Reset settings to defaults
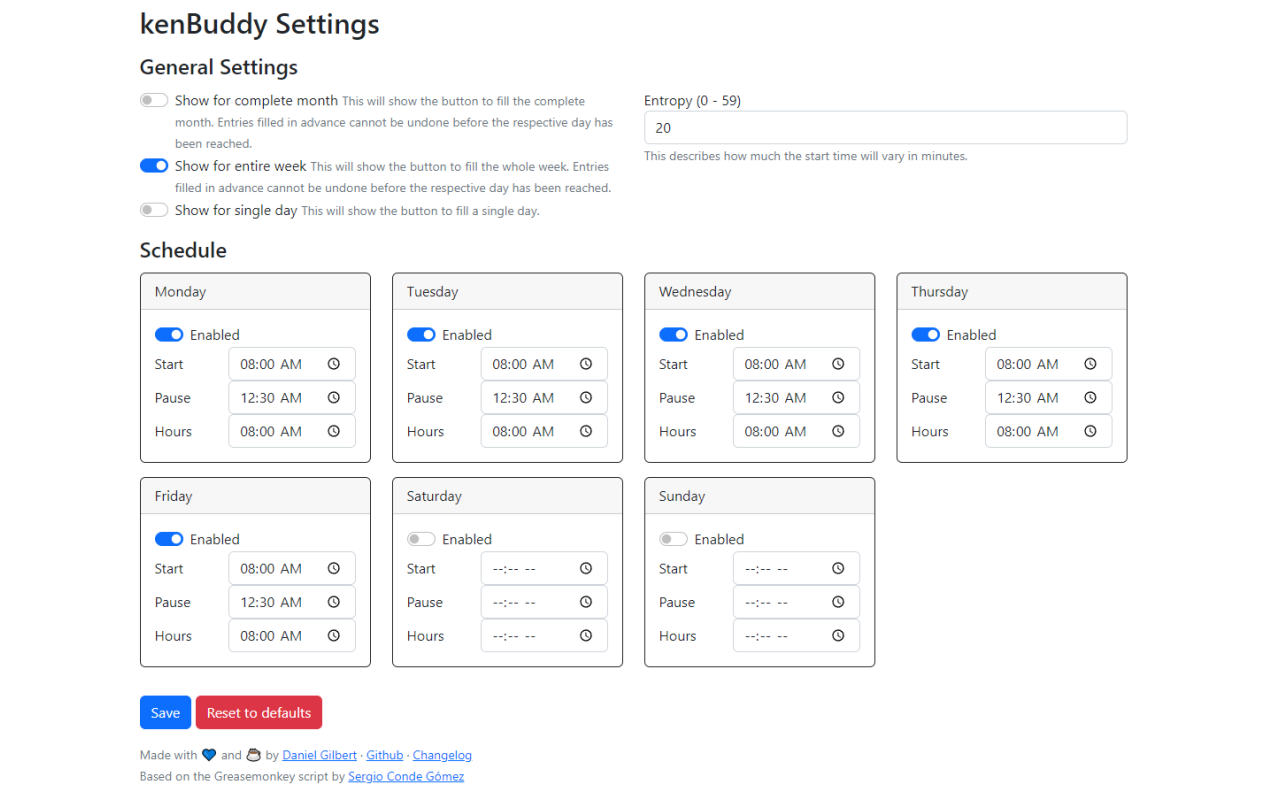The width and height of the screenshot is (1280, 800). tap(258, 712)
